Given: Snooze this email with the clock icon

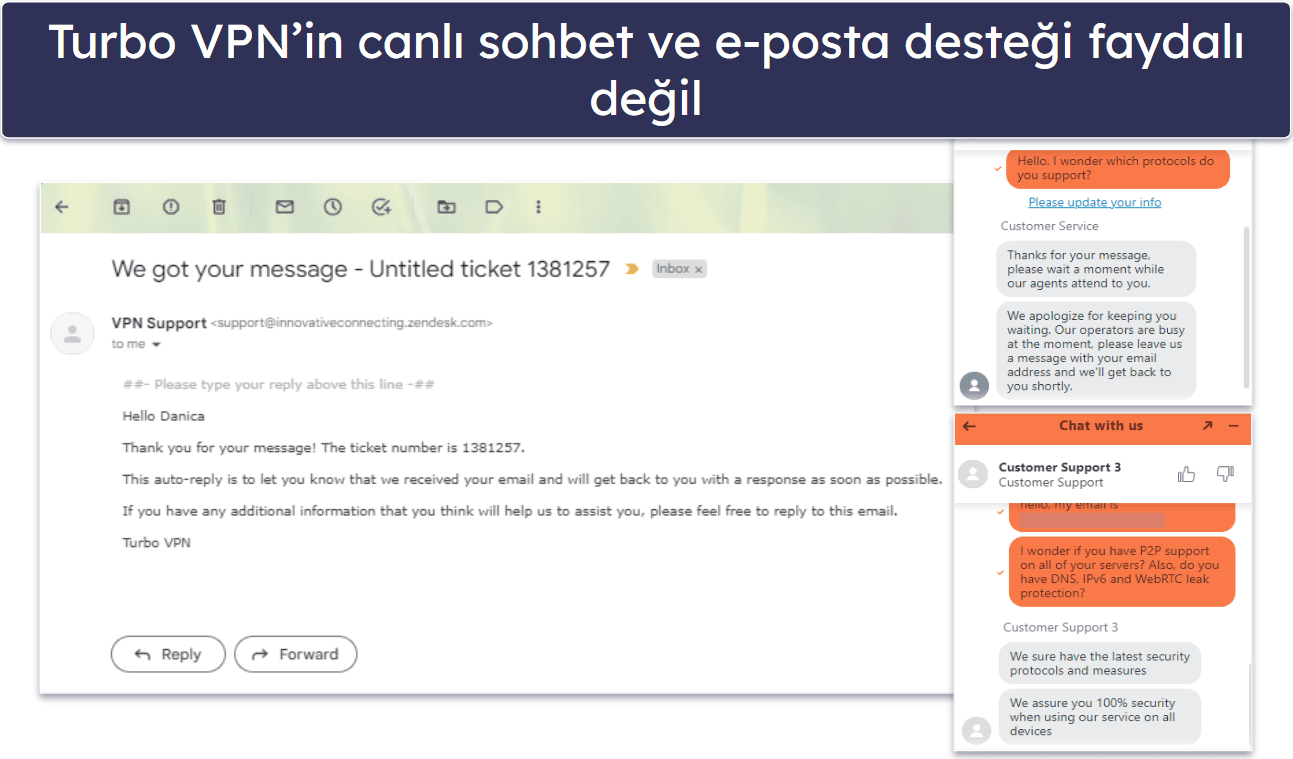Looking at the screenshot, I should click(x=333, y=207).
